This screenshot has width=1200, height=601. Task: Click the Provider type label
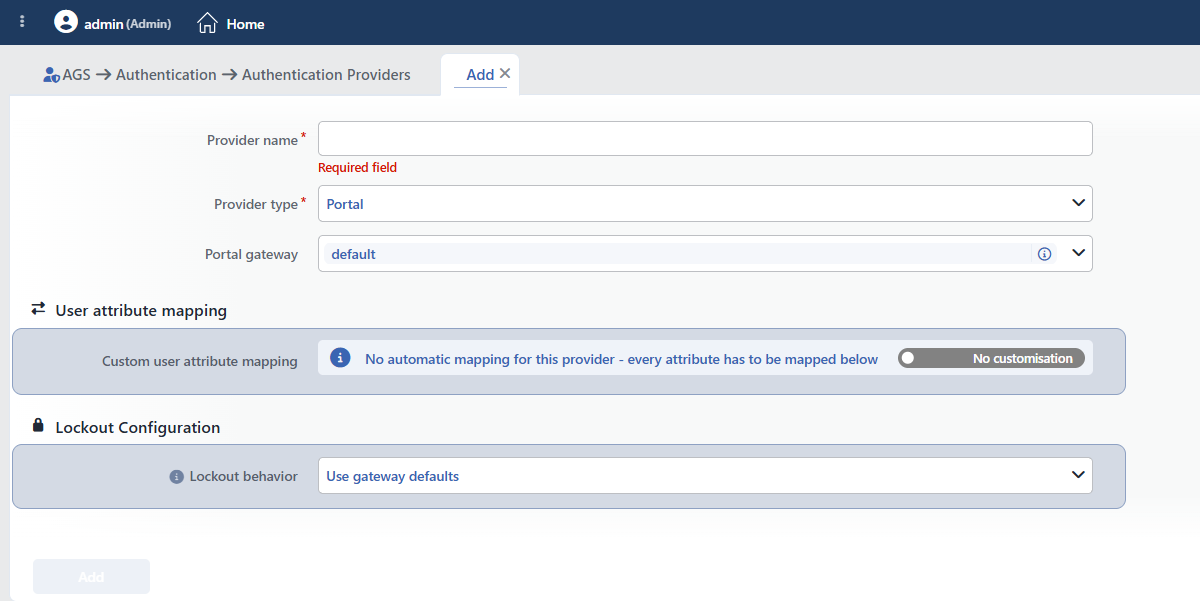click(x=256, y=204)
